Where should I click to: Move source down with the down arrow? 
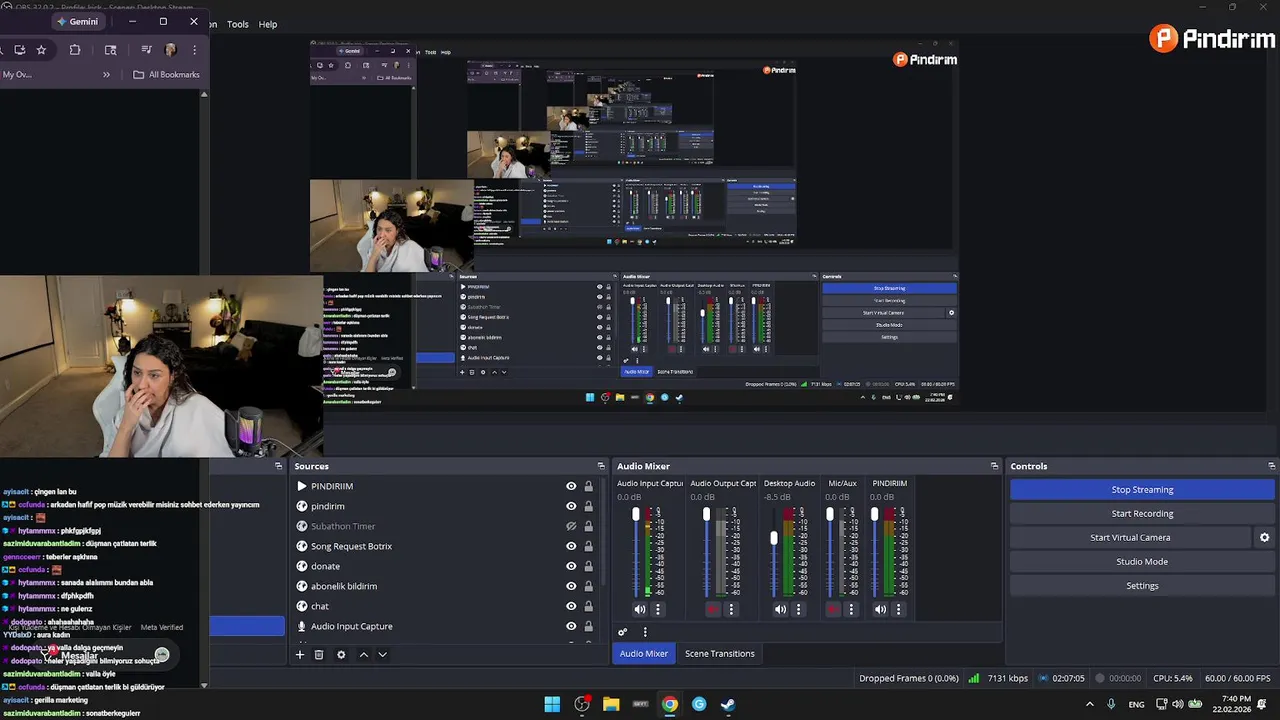click(382, 654)
